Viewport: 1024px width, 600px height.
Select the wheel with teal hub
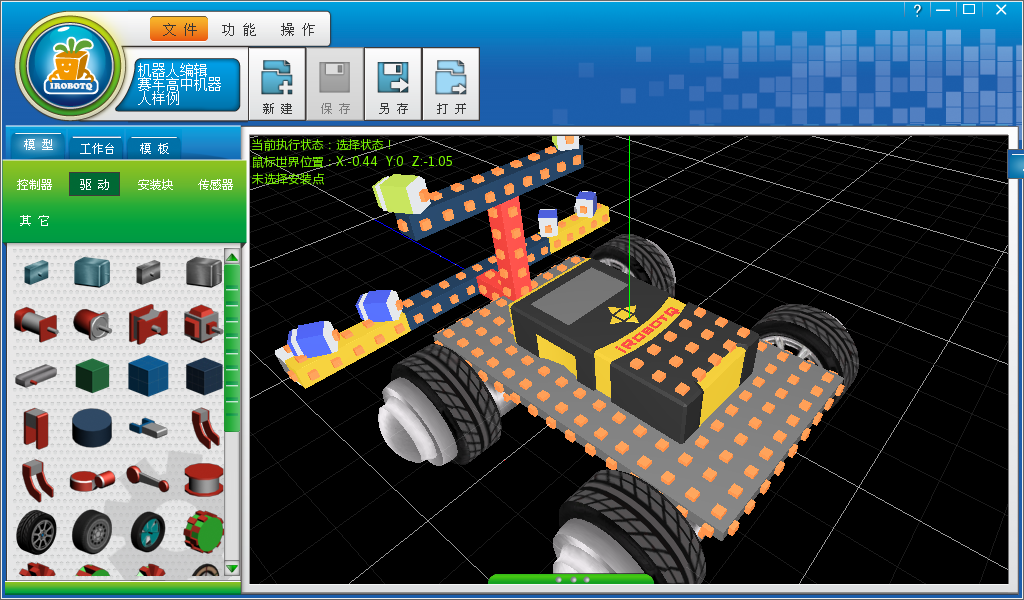(147, 530)
